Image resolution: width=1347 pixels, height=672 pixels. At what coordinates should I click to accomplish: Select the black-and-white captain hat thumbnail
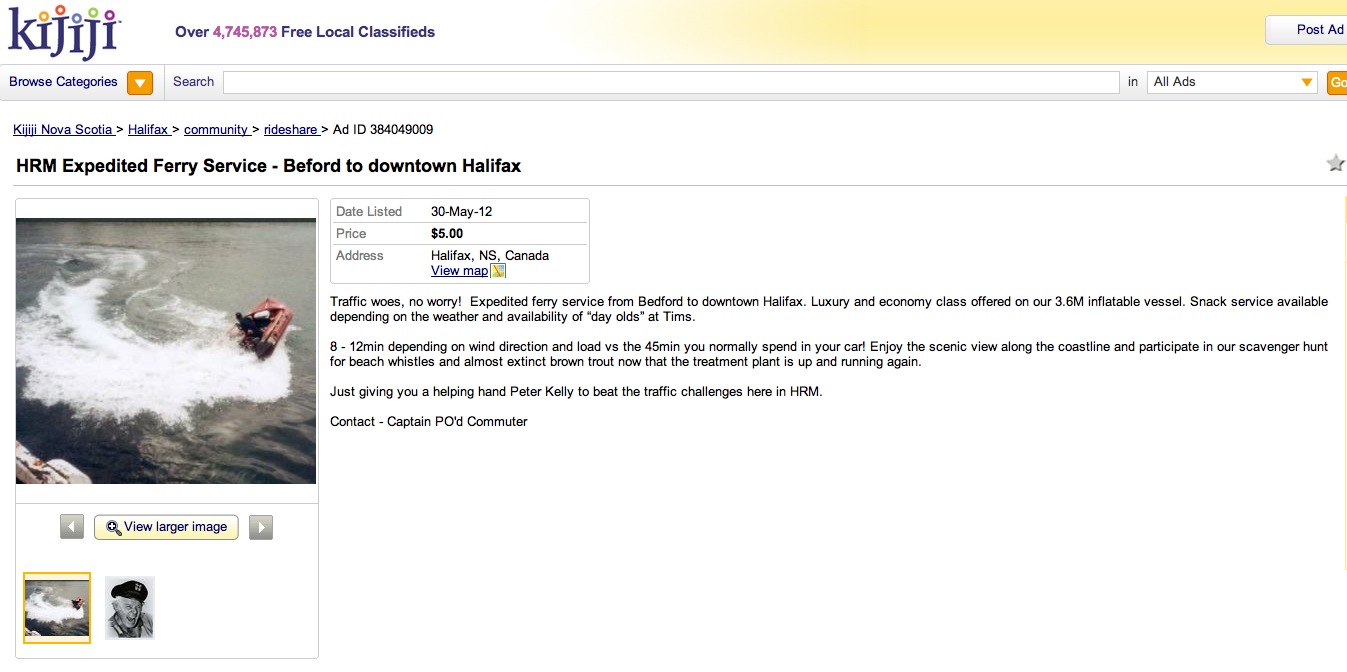(x=130, y=607)
